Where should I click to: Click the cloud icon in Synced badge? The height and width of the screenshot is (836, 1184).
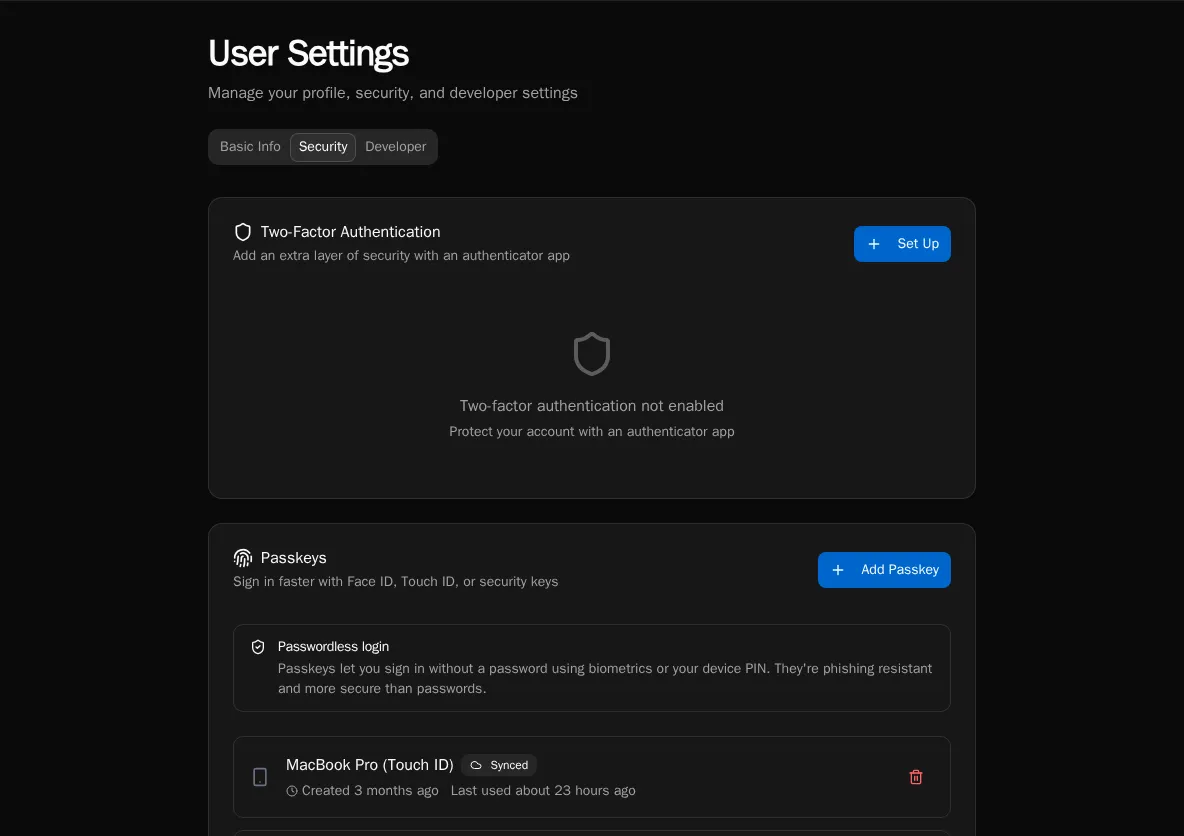click(476, 765)
